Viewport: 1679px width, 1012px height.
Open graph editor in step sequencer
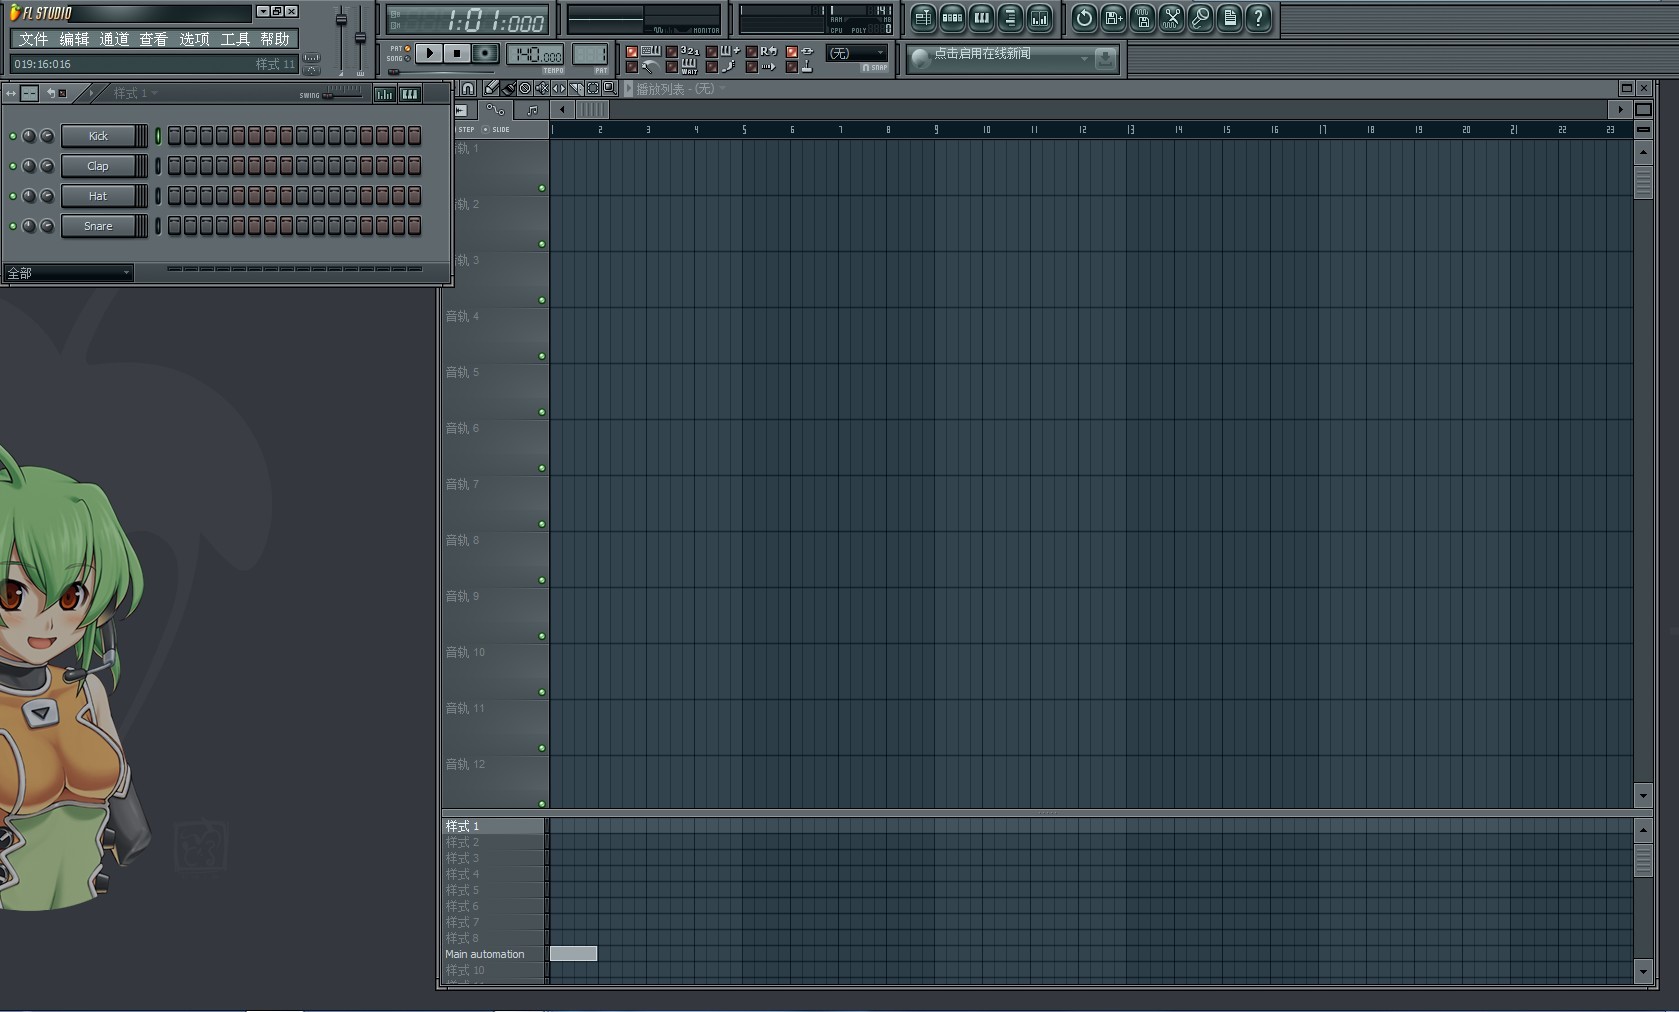(384, 94)
